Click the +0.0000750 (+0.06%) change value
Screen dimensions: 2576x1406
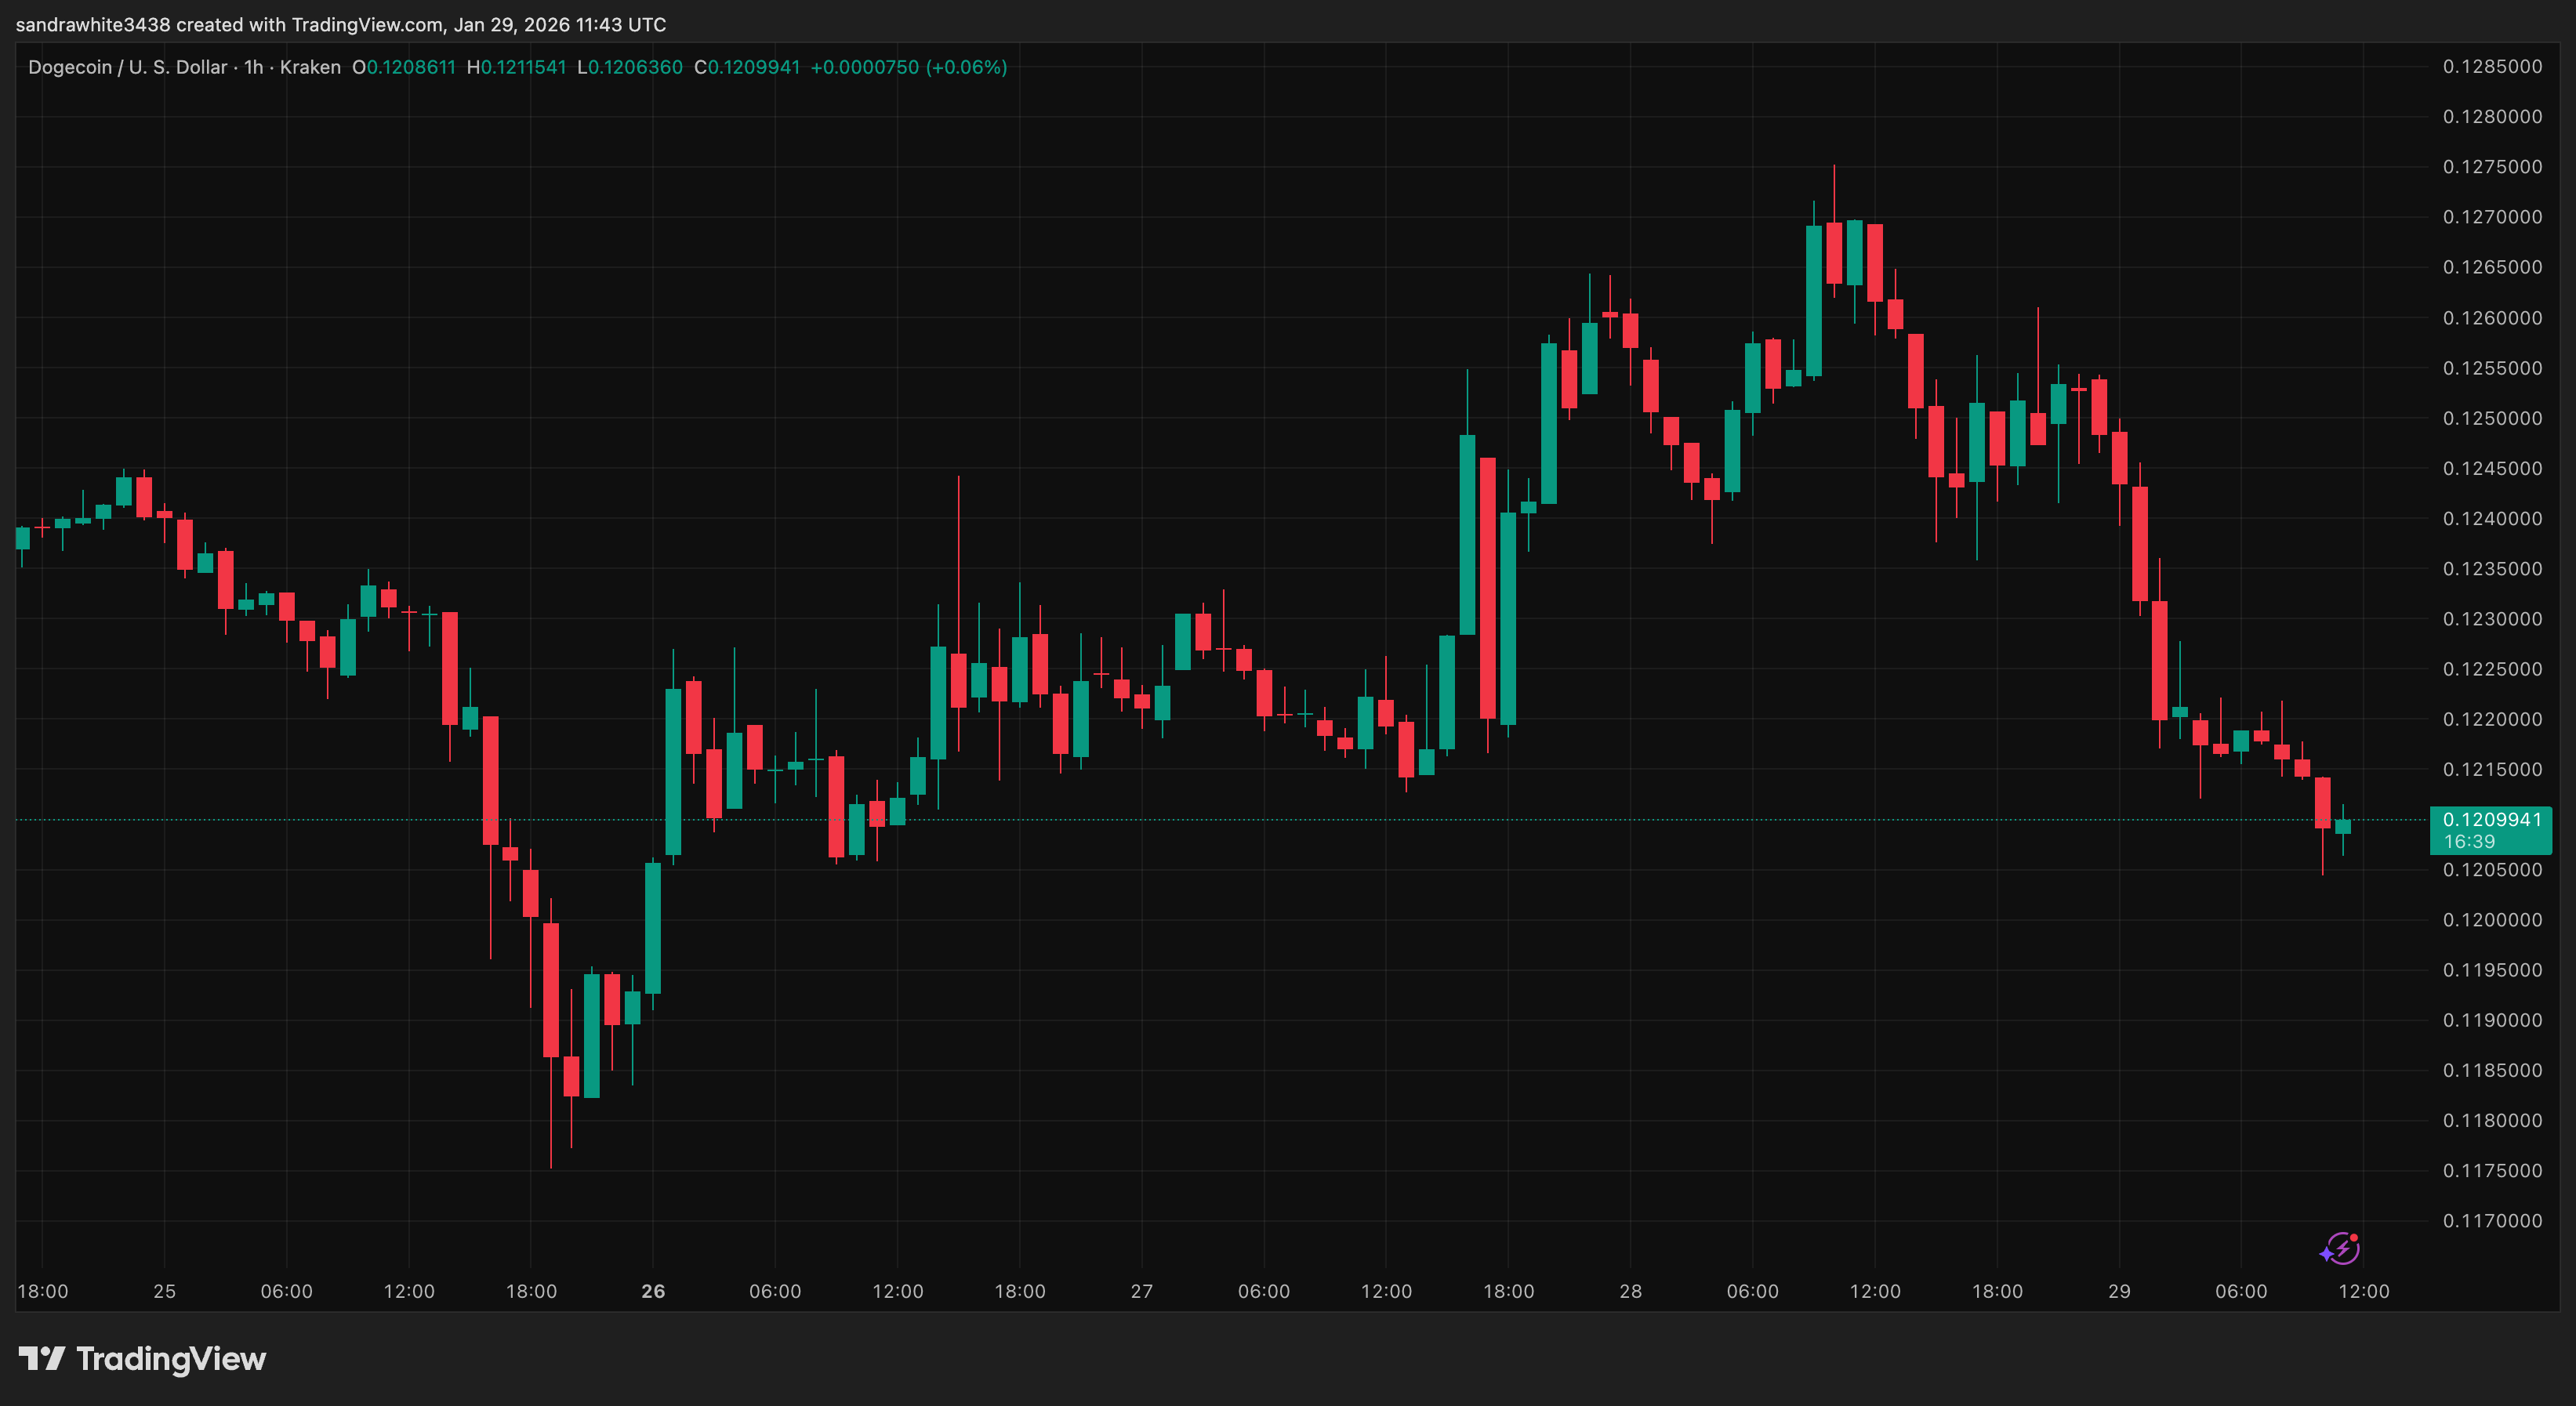pyautogui.click(x=908, y=67)
